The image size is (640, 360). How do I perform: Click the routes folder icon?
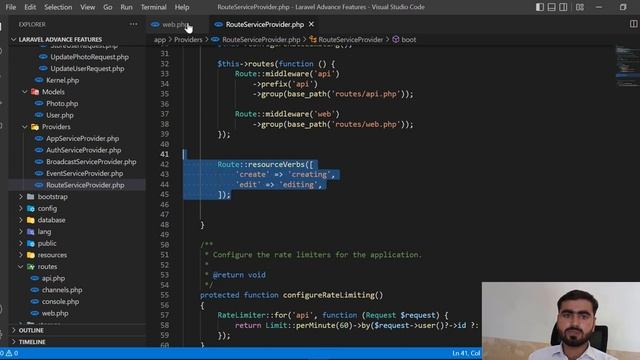pos(31,267)
